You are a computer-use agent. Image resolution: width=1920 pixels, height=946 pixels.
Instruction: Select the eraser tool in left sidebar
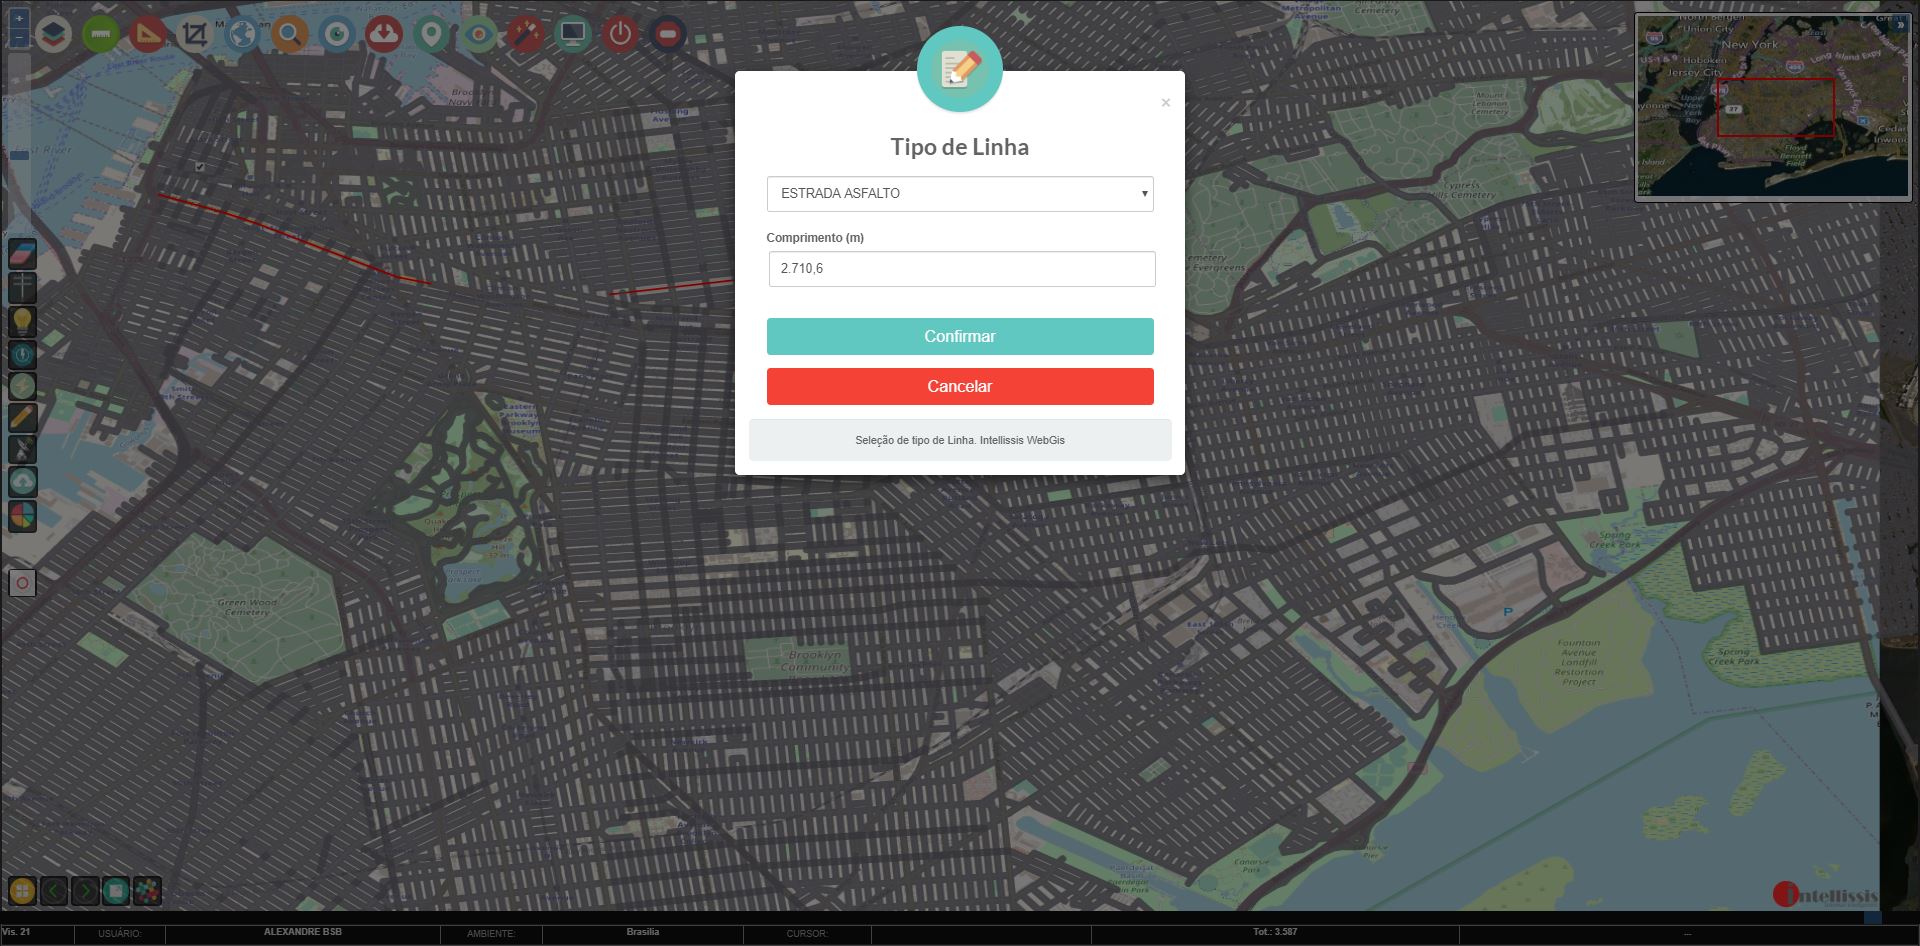22,254
